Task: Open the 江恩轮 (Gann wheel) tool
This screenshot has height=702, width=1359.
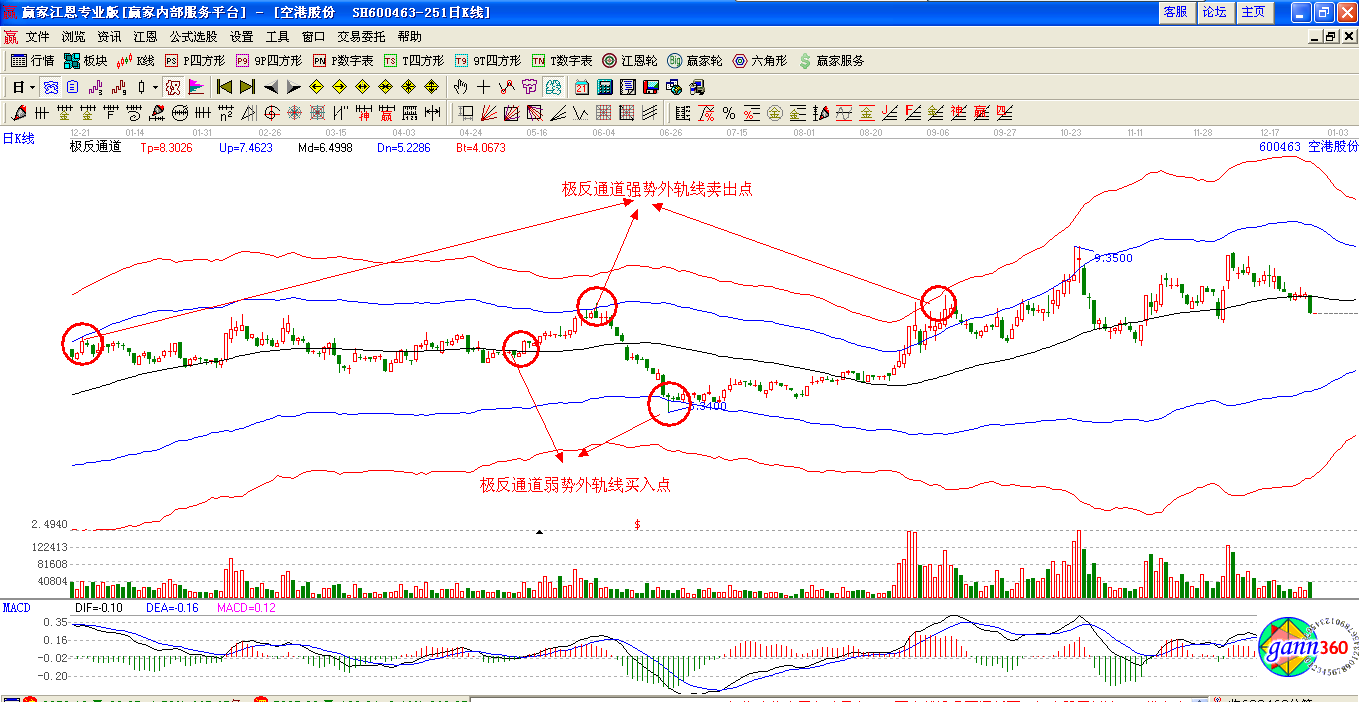Action: (628, 61)
